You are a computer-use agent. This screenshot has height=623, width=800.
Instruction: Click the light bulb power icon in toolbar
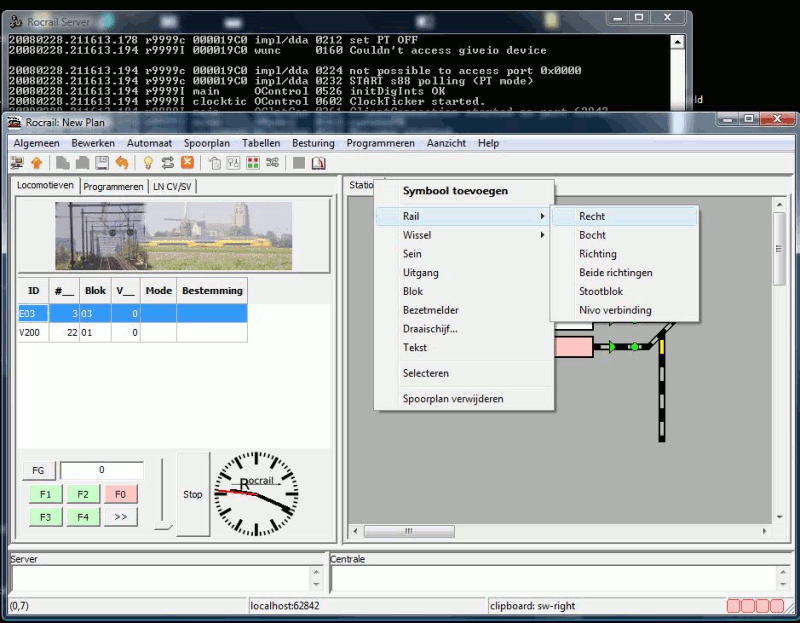149,163
